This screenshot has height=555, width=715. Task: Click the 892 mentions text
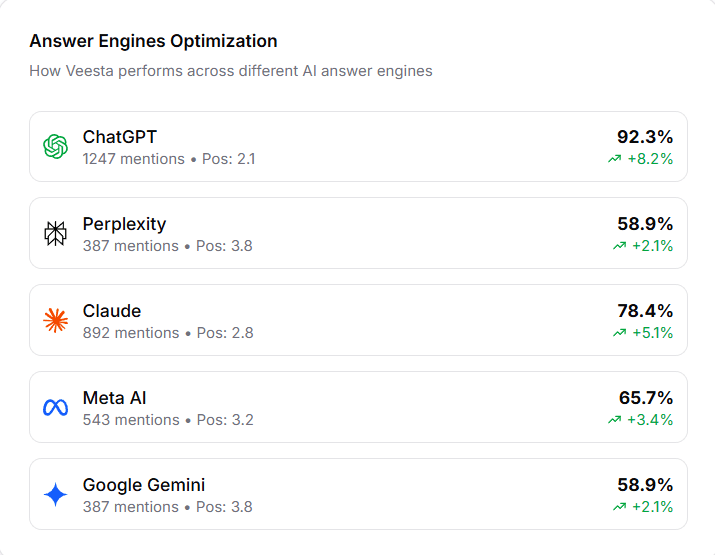pyautogui.click(x=131, y=333)
